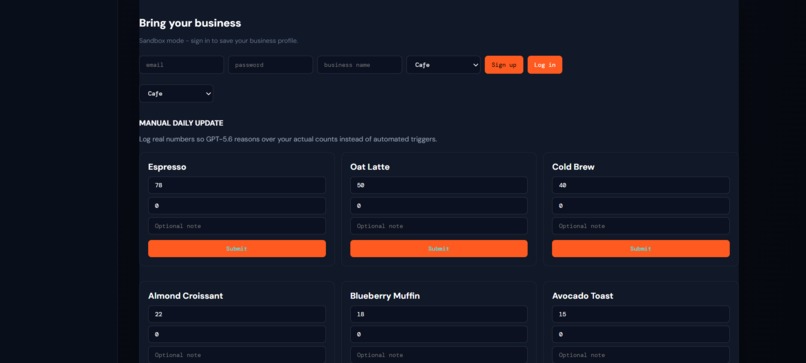Select Almond Croissant count field showing 22
Image resolution: width=806 pixels, height=363 pixels.
point(237,314)
